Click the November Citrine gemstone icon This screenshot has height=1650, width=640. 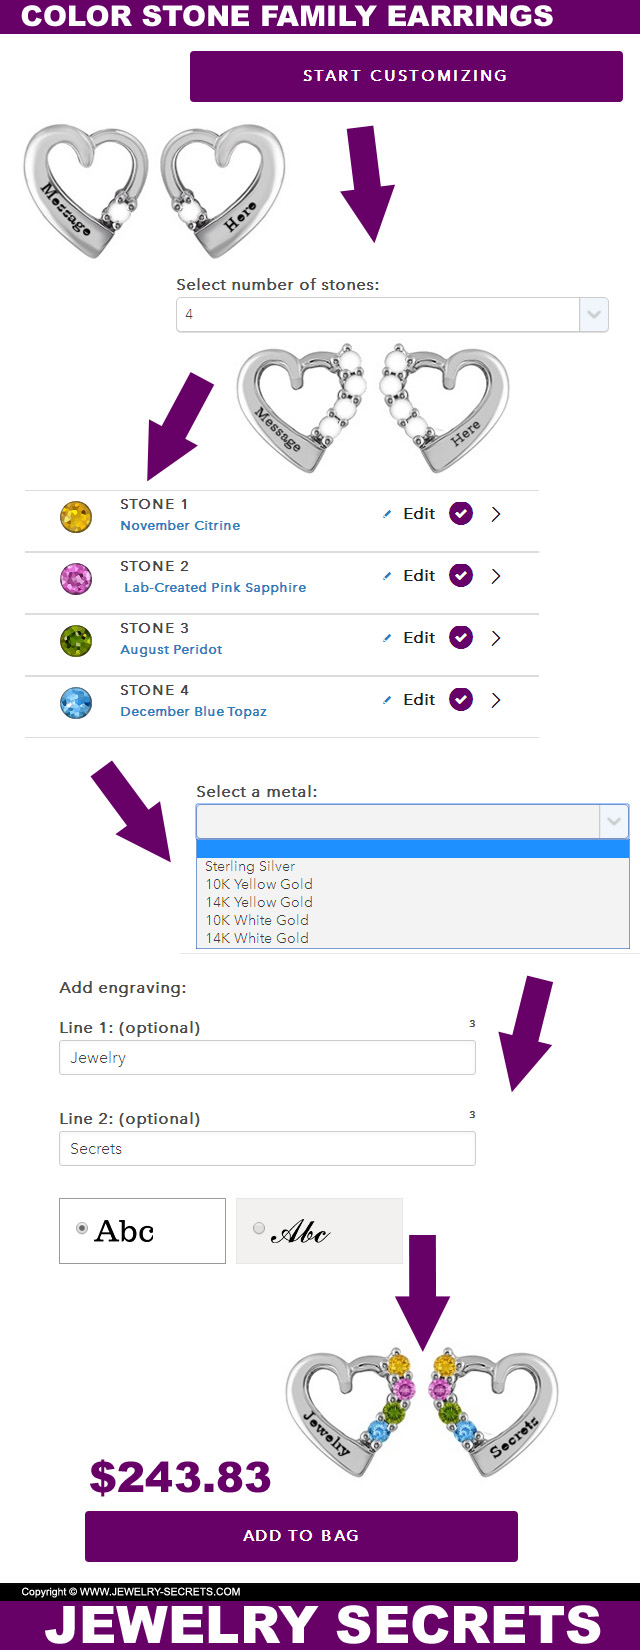76,516
